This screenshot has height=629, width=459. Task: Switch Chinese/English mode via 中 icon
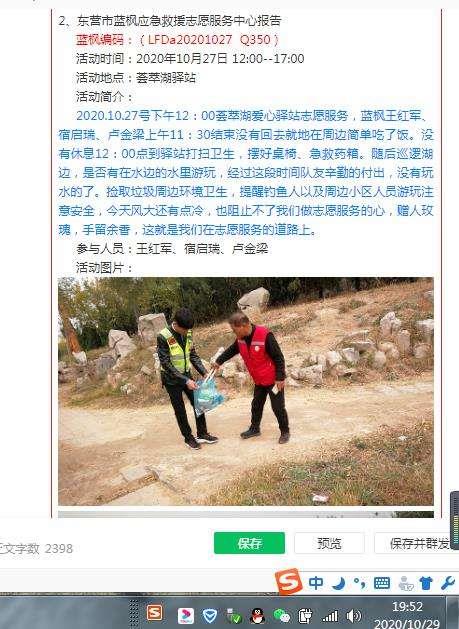(x=316, y=582)
